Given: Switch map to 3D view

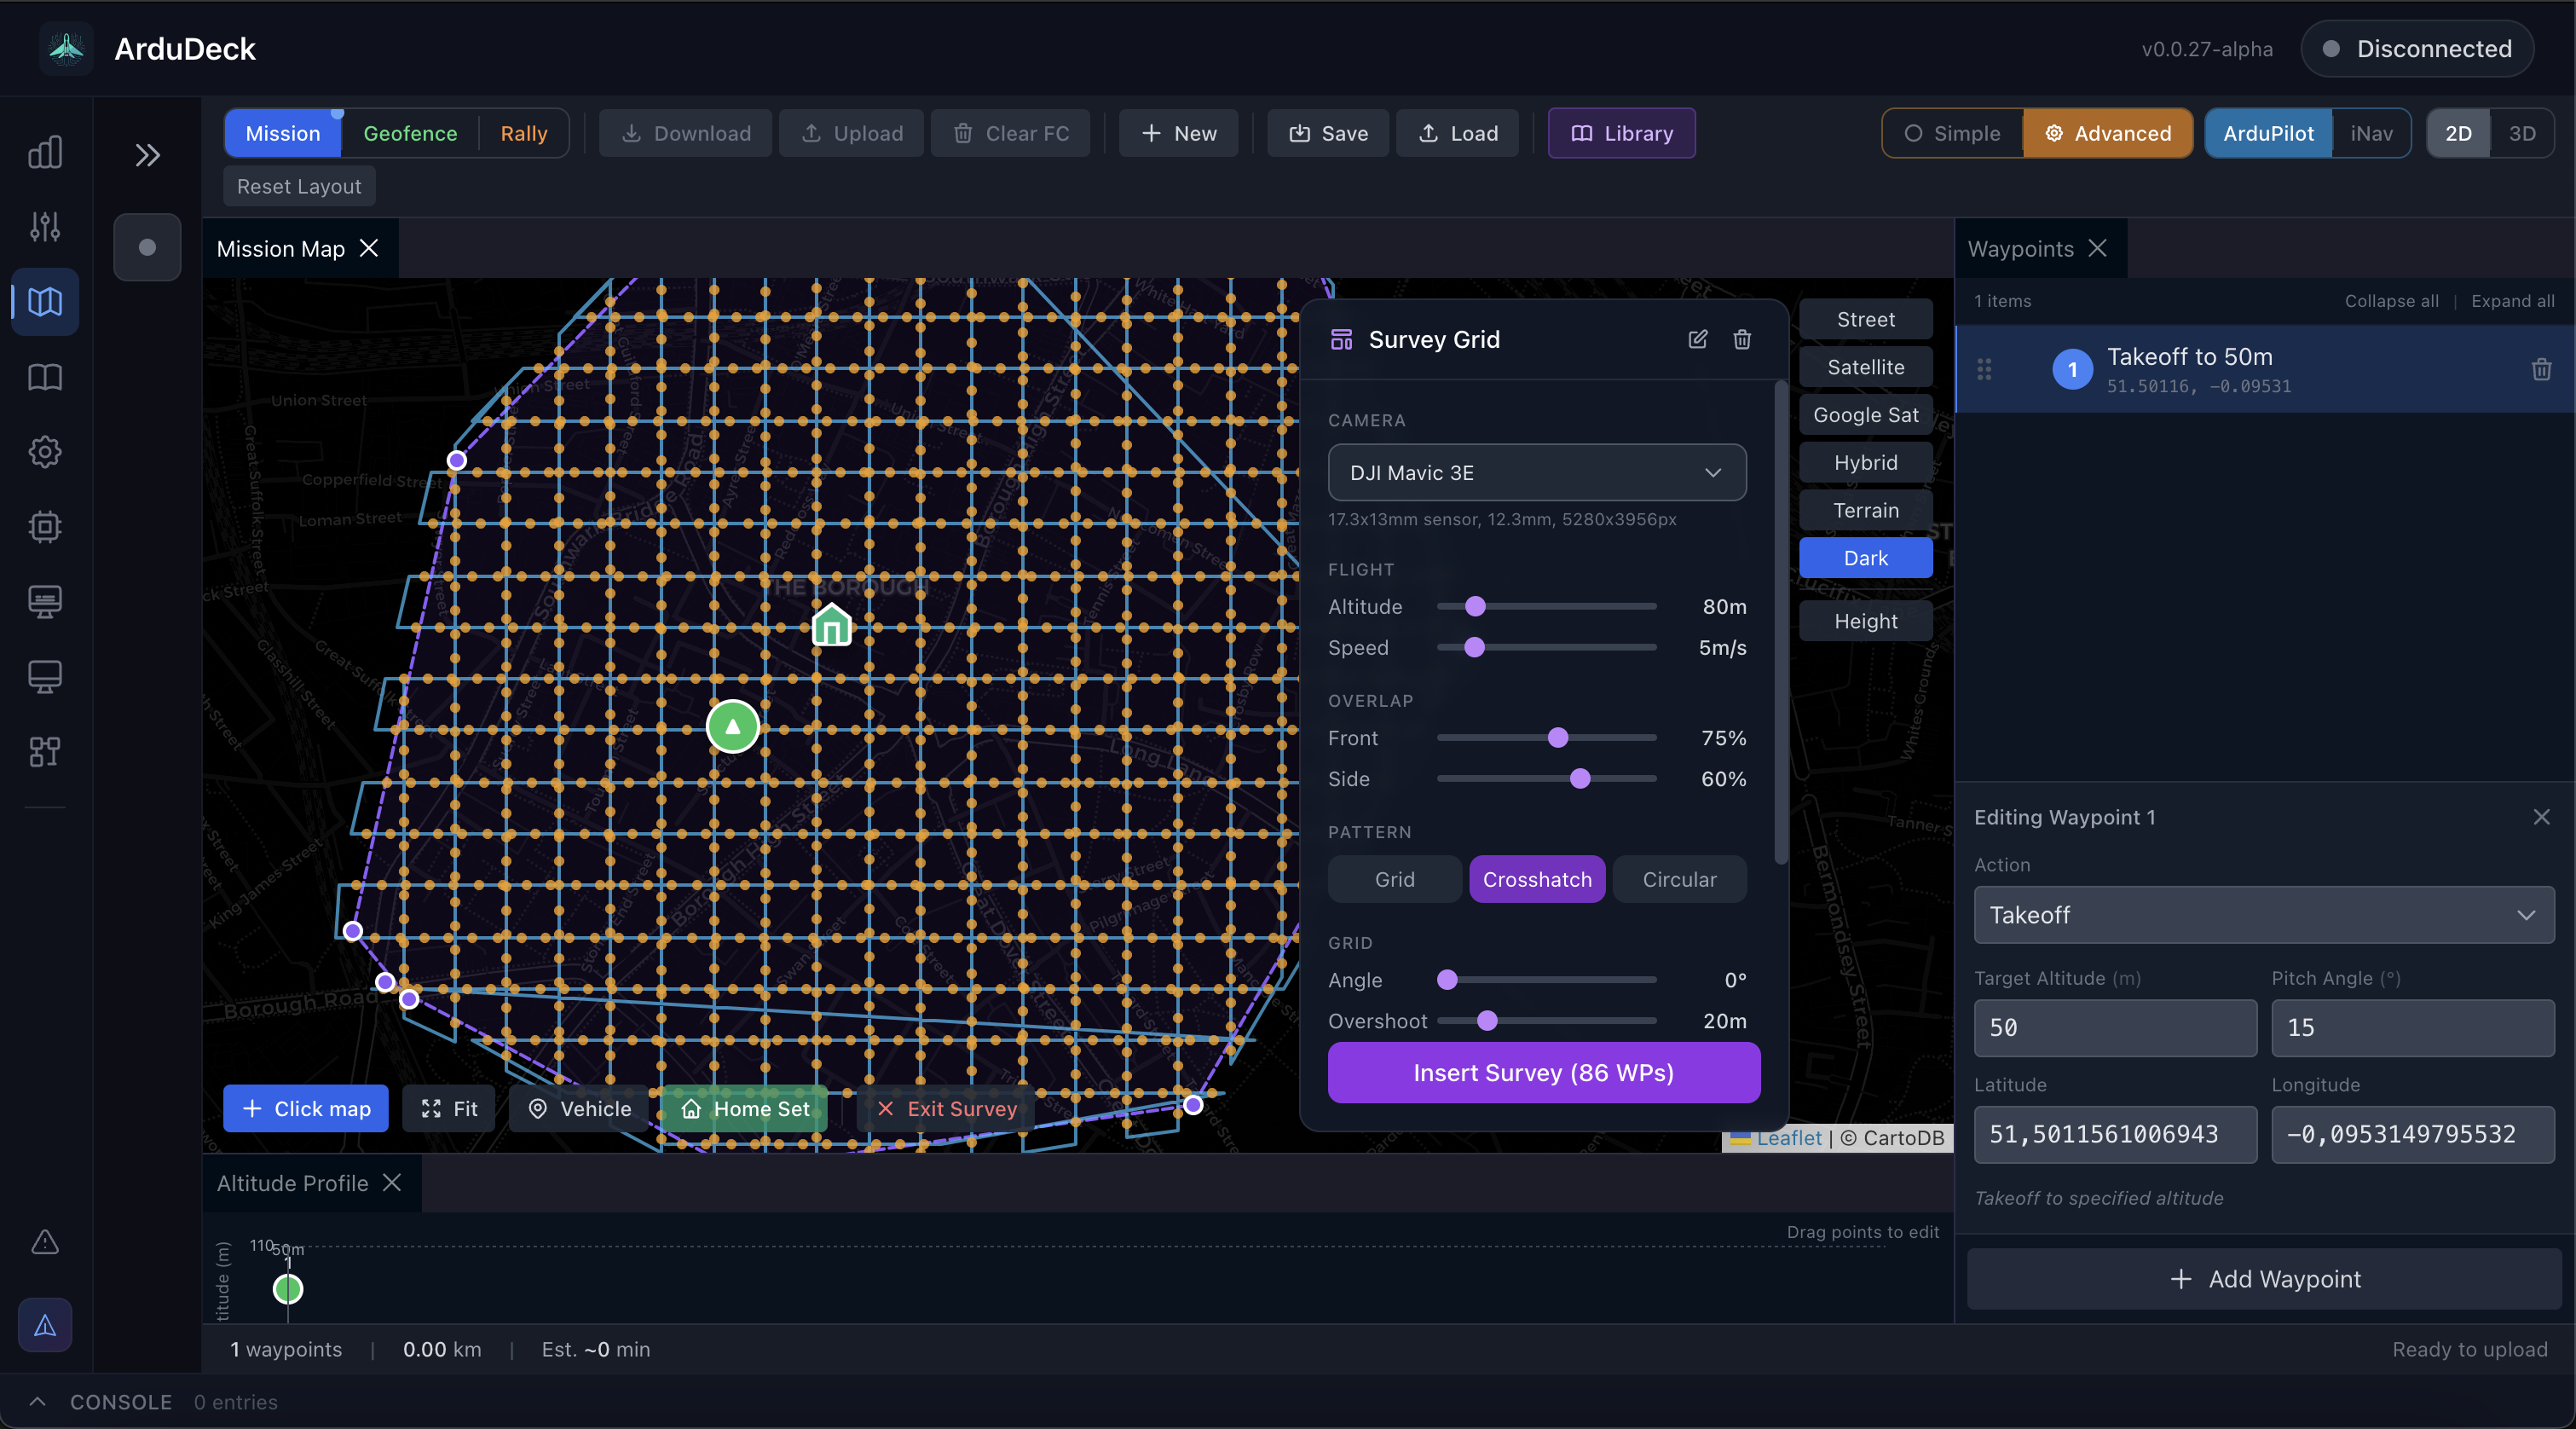Looking at the screenshot, I should 2522,133.
